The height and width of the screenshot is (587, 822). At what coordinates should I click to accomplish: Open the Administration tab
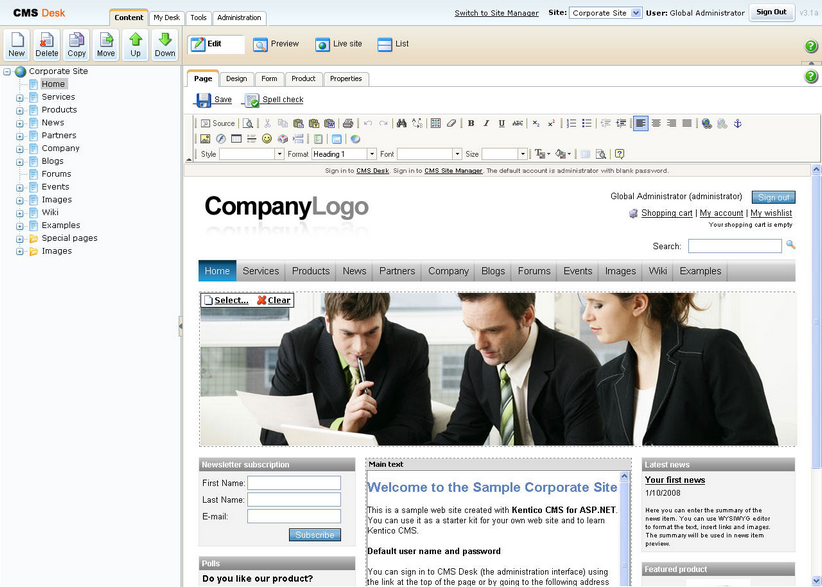239,18
